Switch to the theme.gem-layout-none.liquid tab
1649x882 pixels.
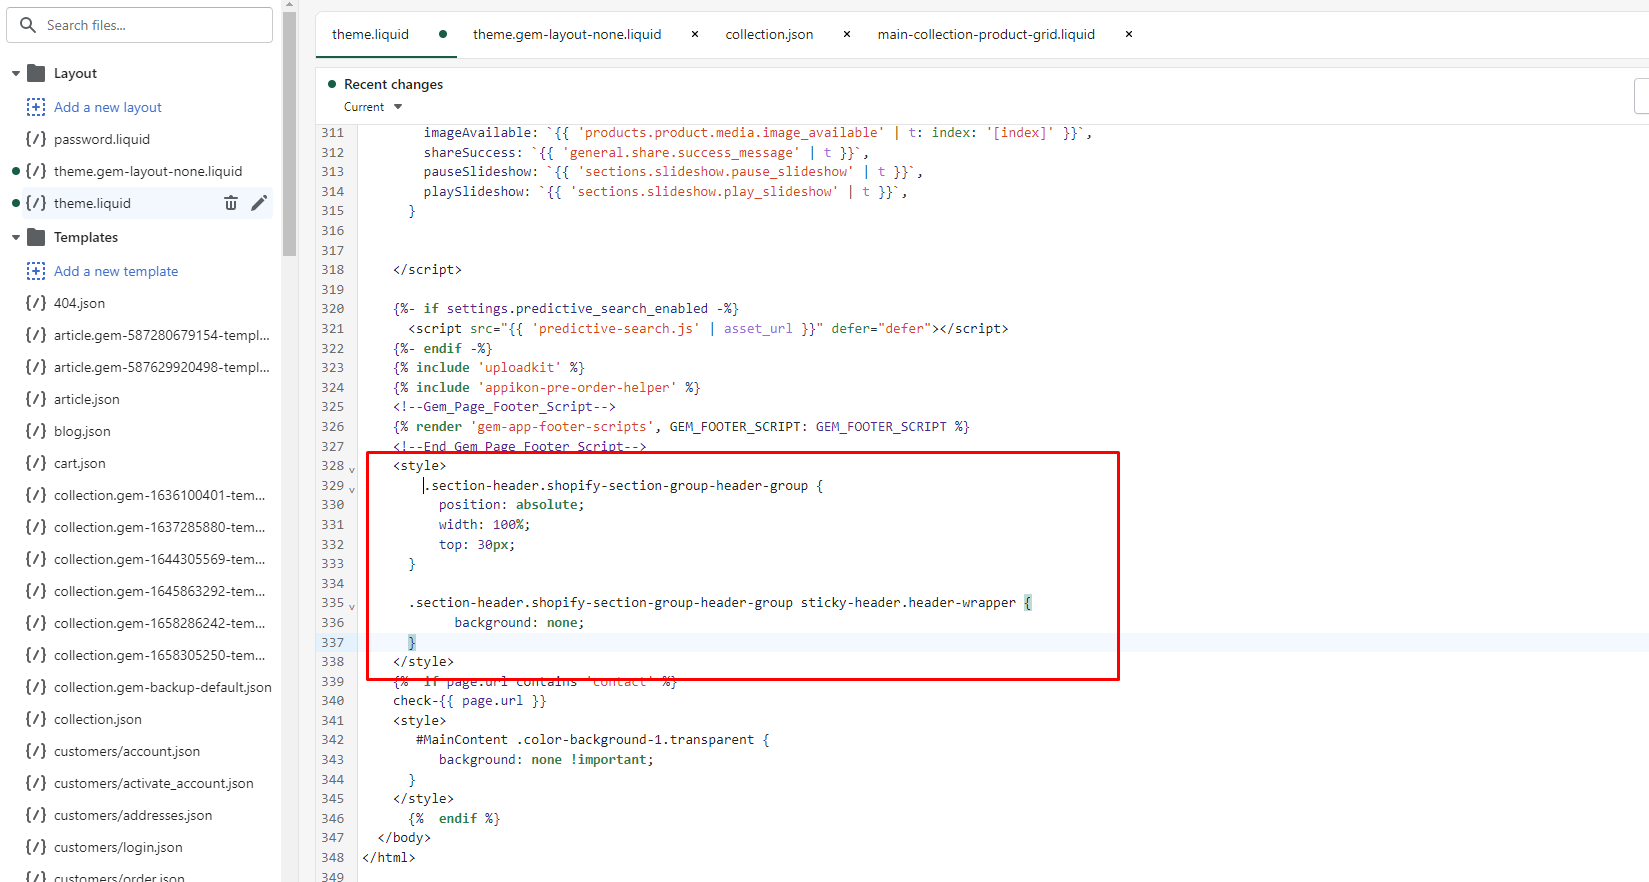coord(567,34)
